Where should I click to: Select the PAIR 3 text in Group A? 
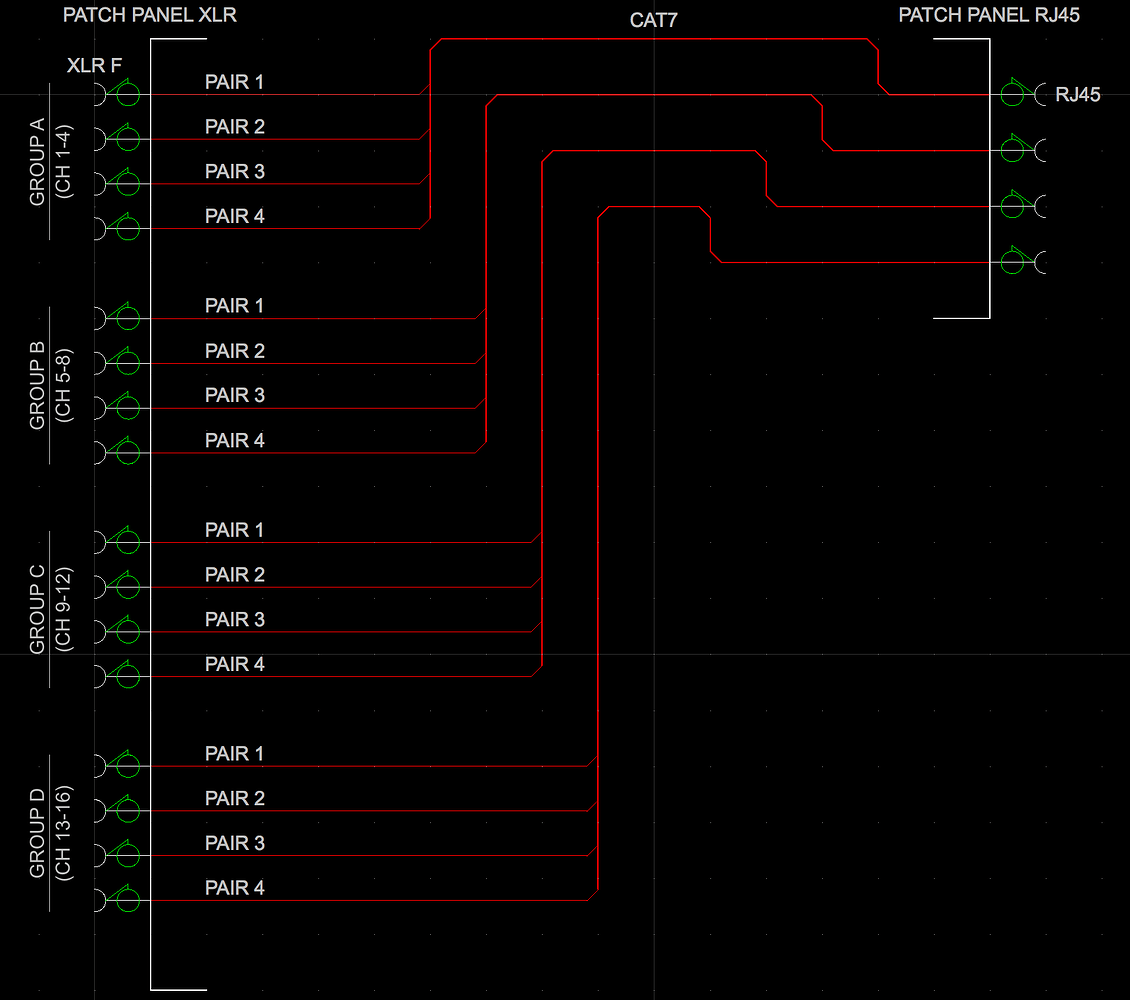234,171
